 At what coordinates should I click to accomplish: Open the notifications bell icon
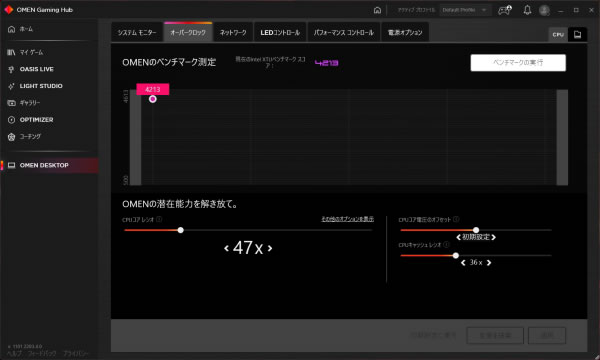pos(527,10)
